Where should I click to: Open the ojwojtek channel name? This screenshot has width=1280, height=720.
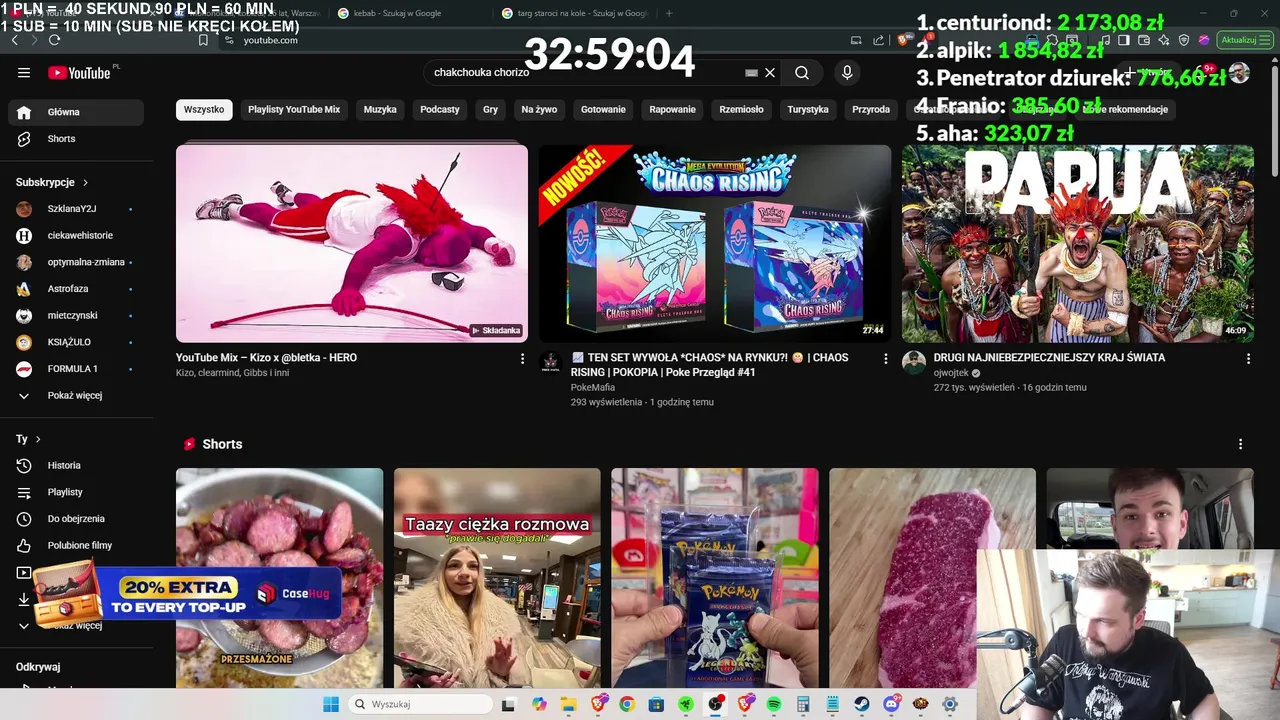coord(951,373)
